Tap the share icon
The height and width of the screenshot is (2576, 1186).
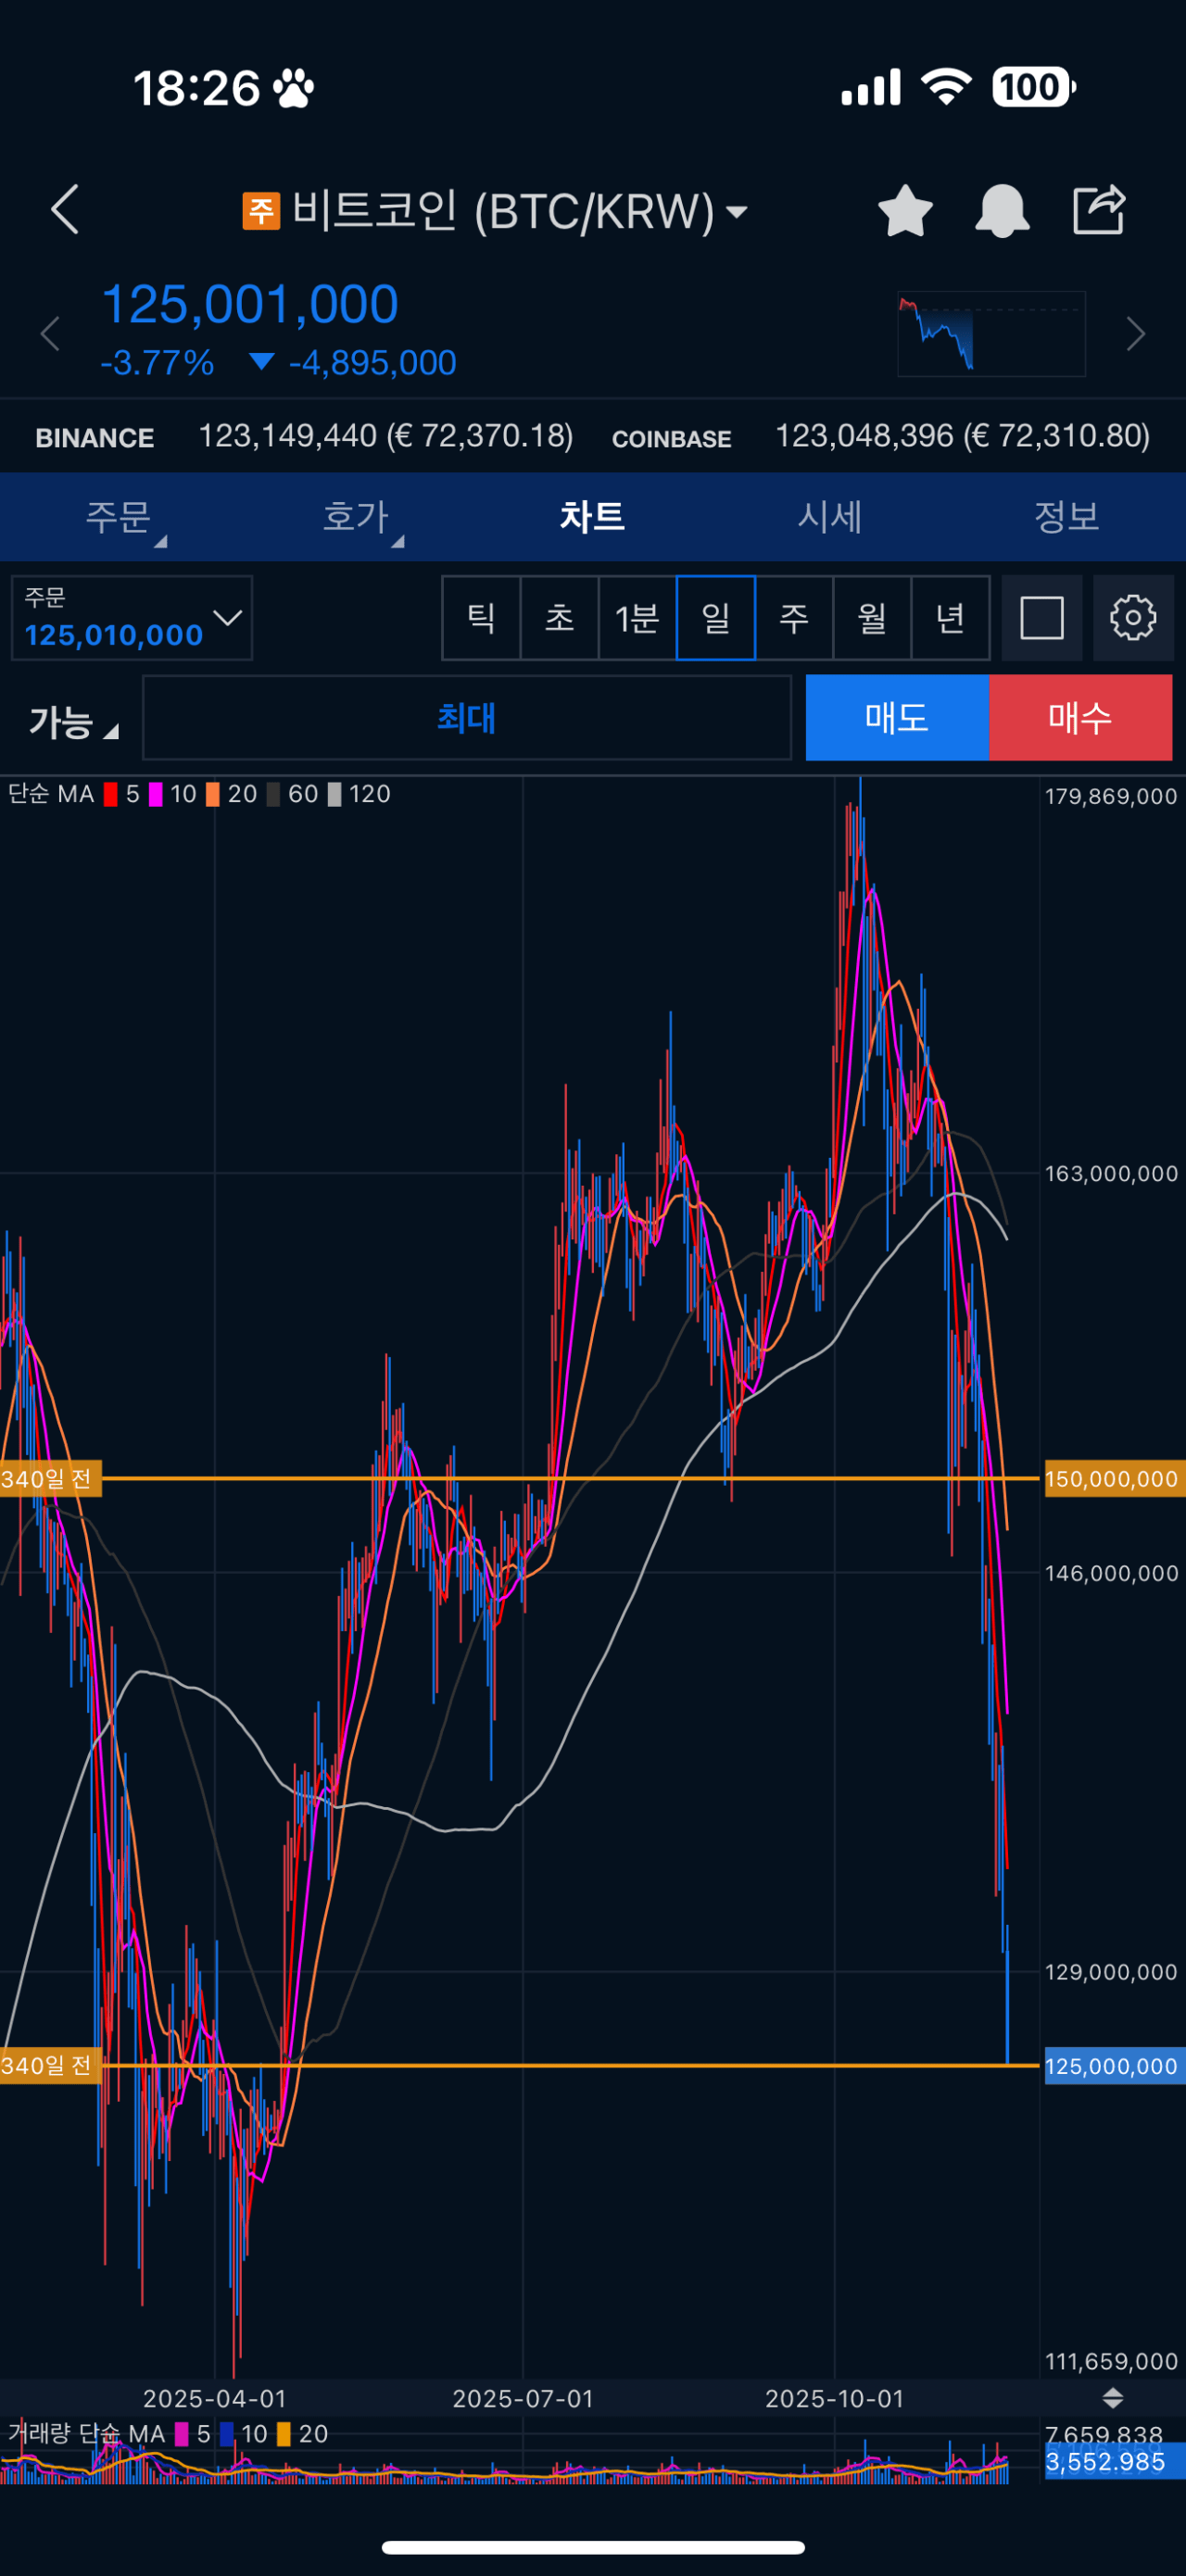1099,210
